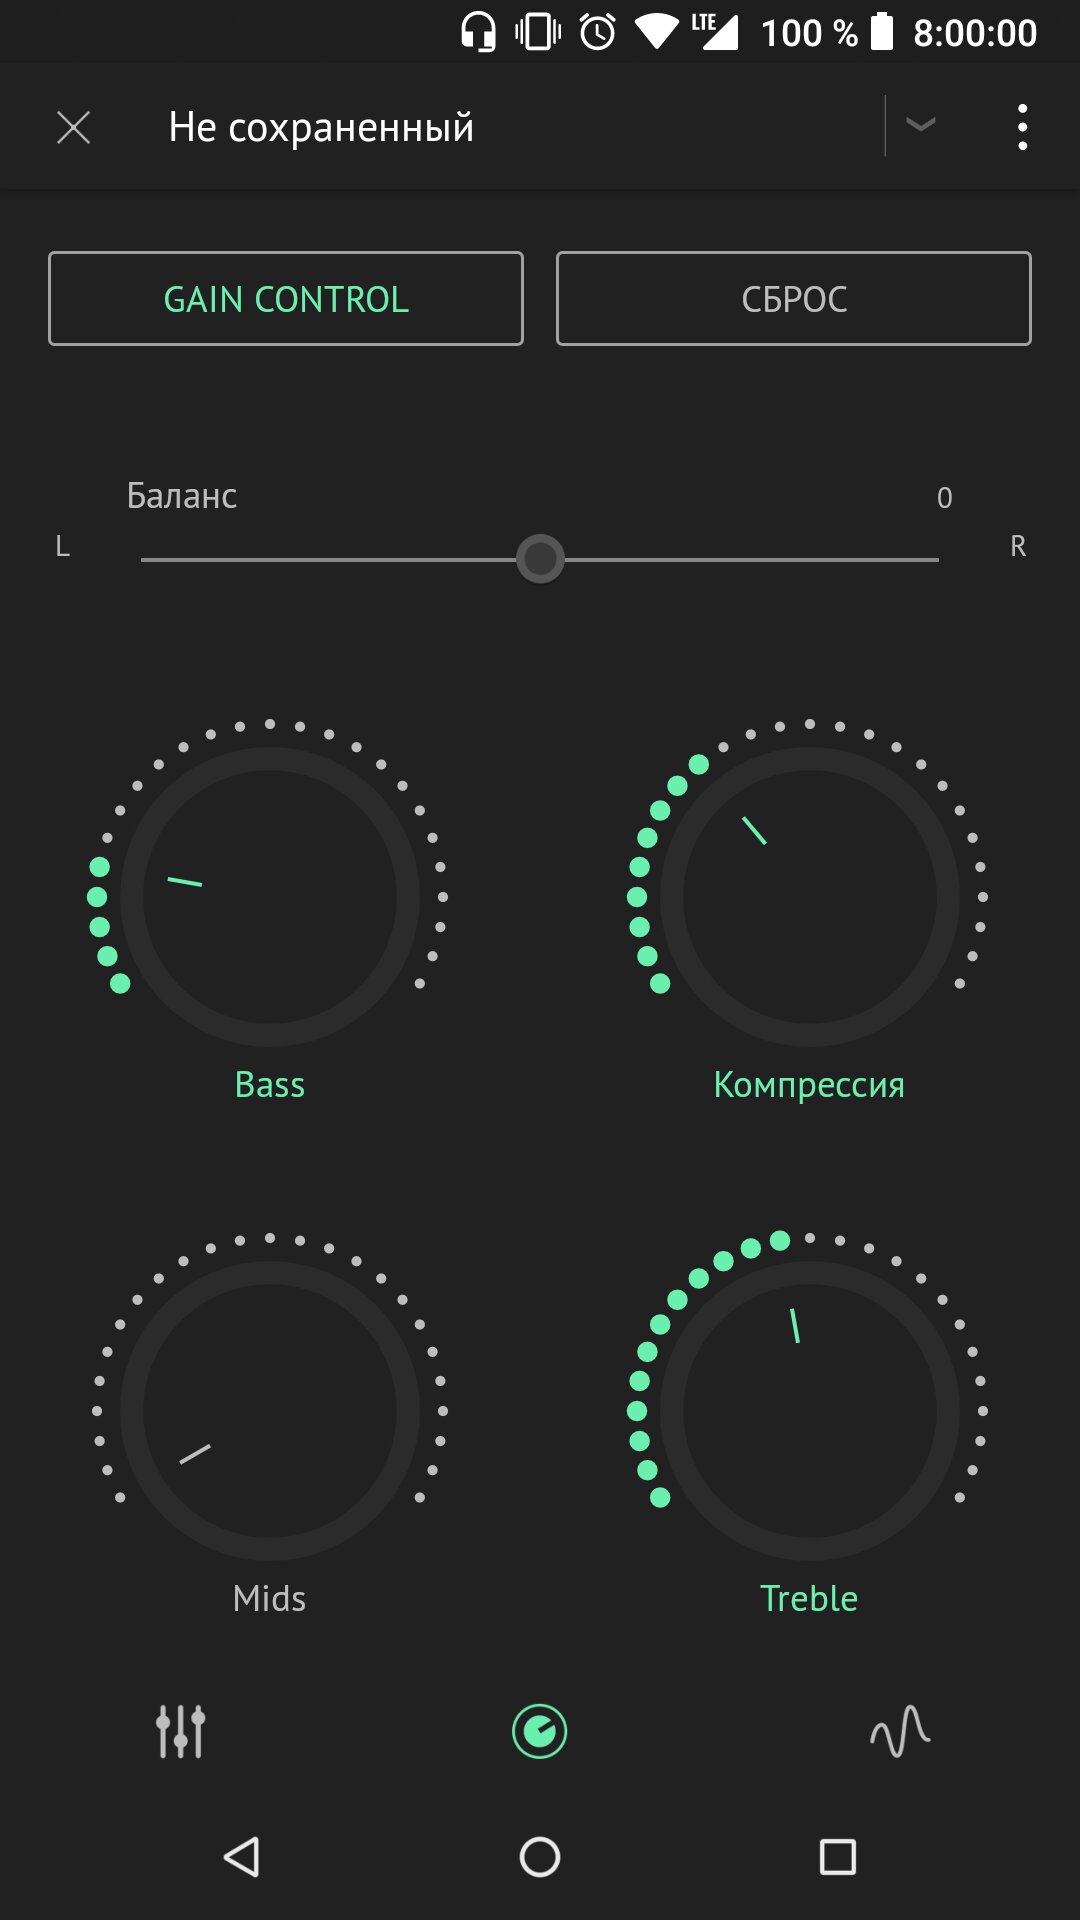1080x1920 pixels.
Task: Tap the СБРОС reset button
Action: [794, 299]
